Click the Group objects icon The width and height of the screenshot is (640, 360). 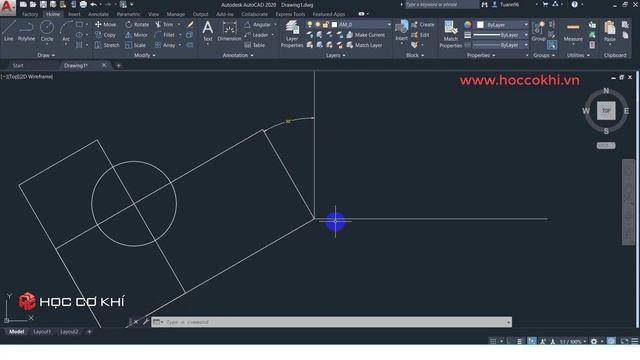pos(539,31)
